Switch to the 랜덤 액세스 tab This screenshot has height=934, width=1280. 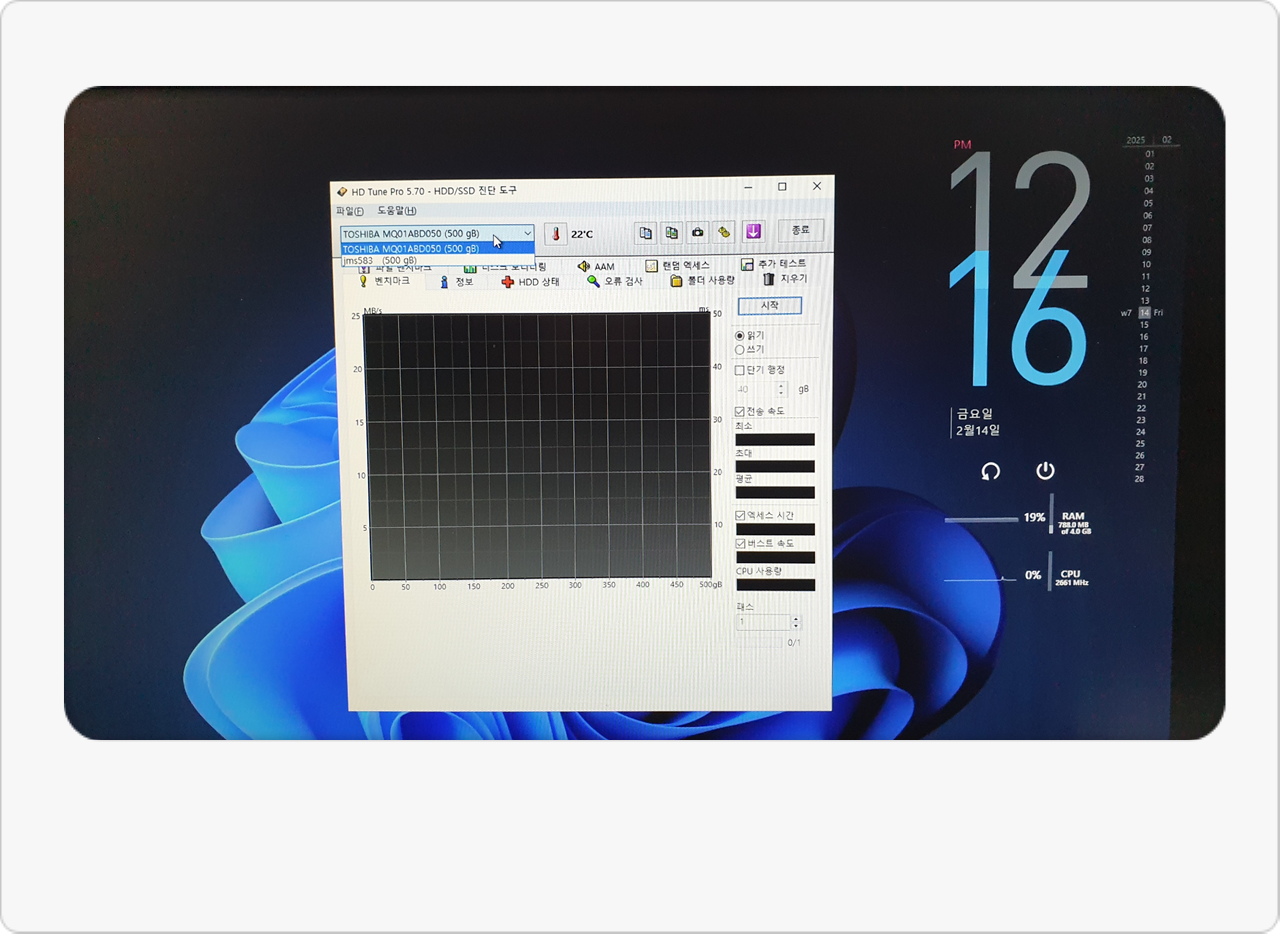678,266
